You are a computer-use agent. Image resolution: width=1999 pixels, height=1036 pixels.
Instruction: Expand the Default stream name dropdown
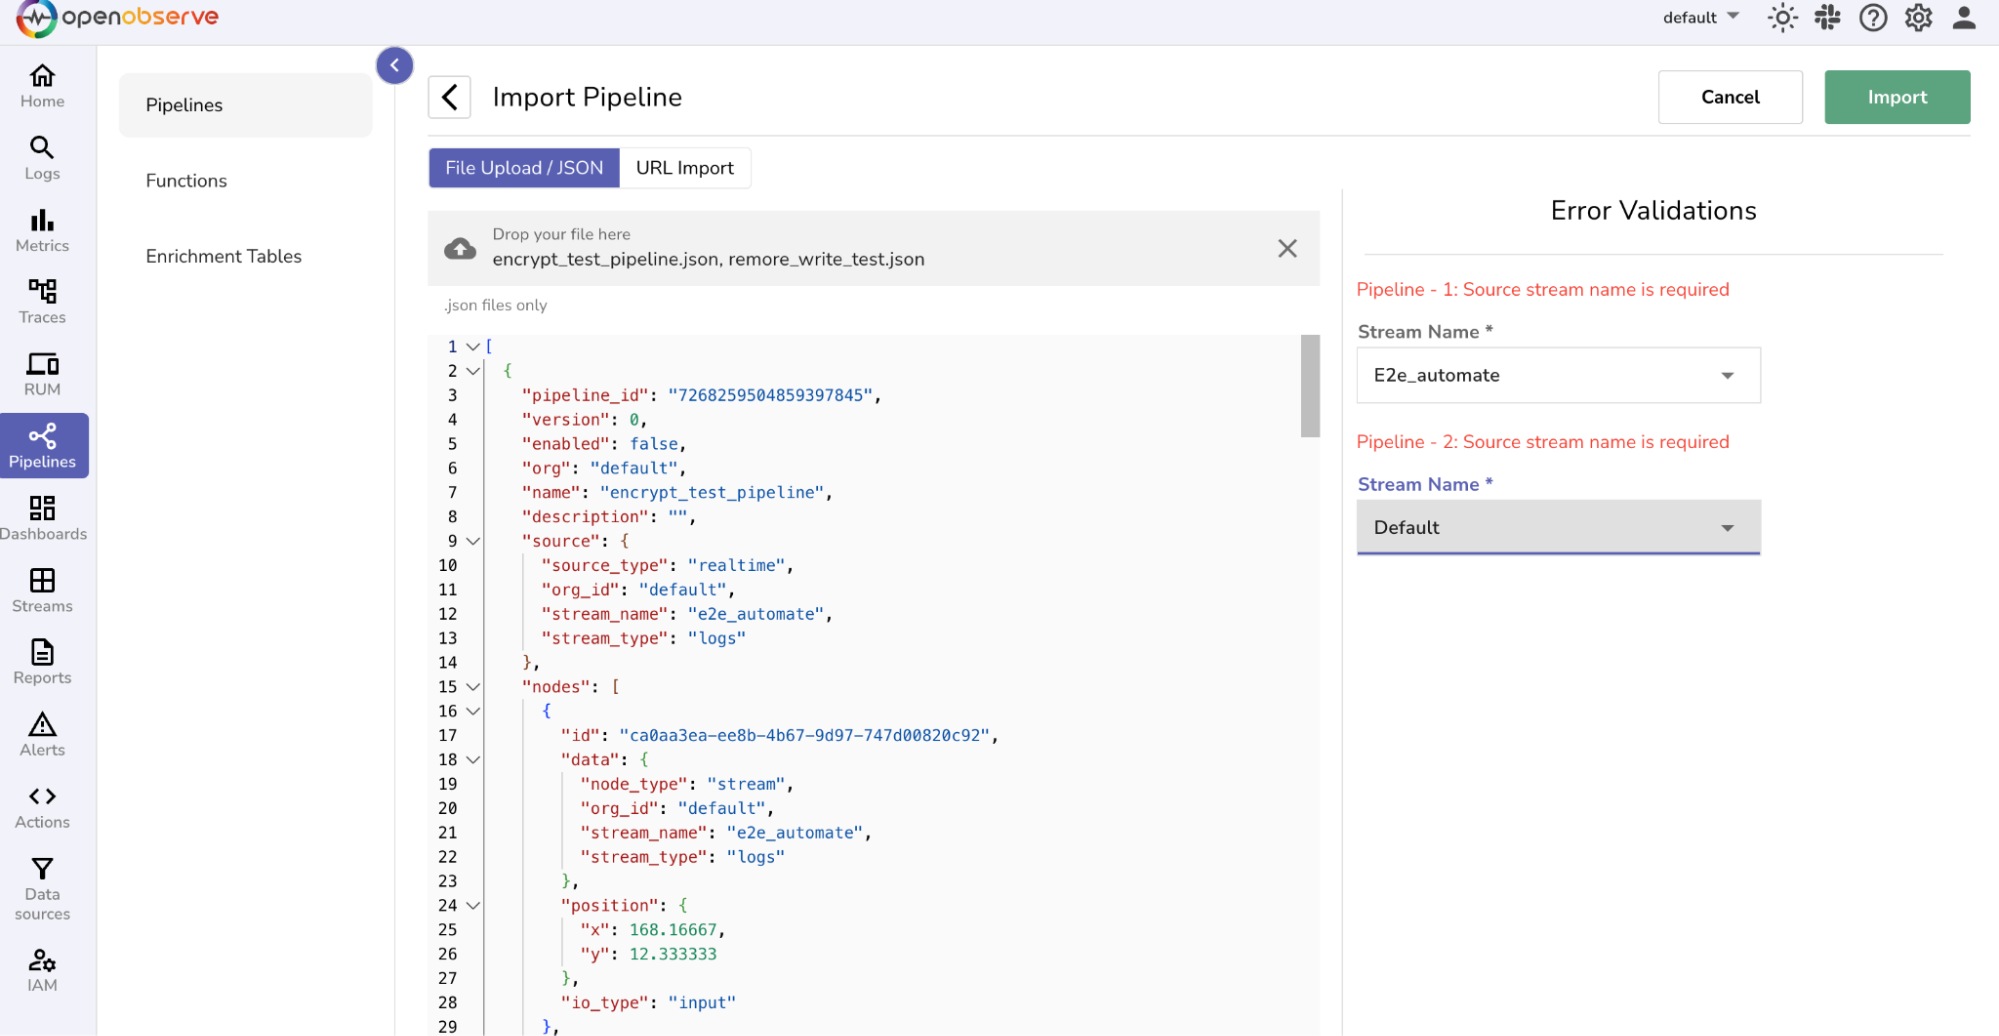click(1557, 528)
